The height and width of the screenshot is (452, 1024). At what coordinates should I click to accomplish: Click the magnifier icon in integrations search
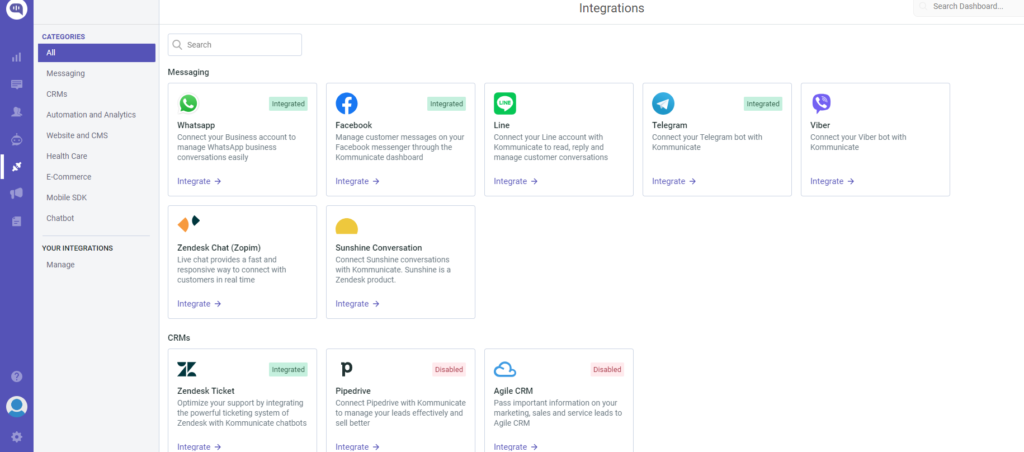pos(177,45)
